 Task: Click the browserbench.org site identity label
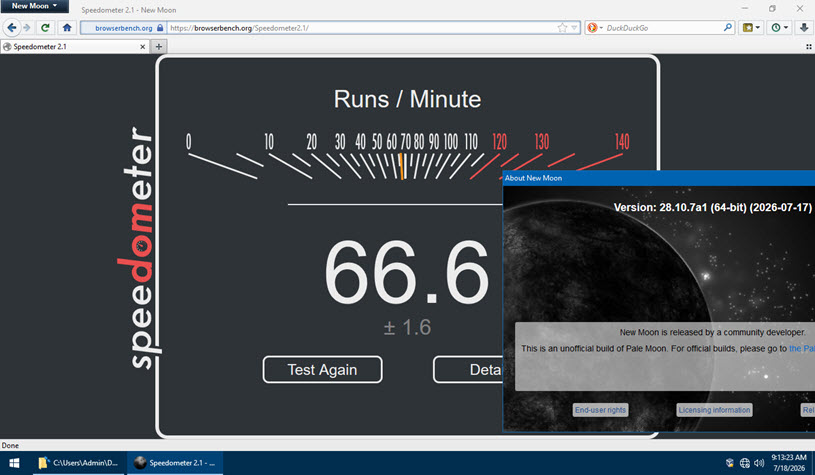point(124,28)
